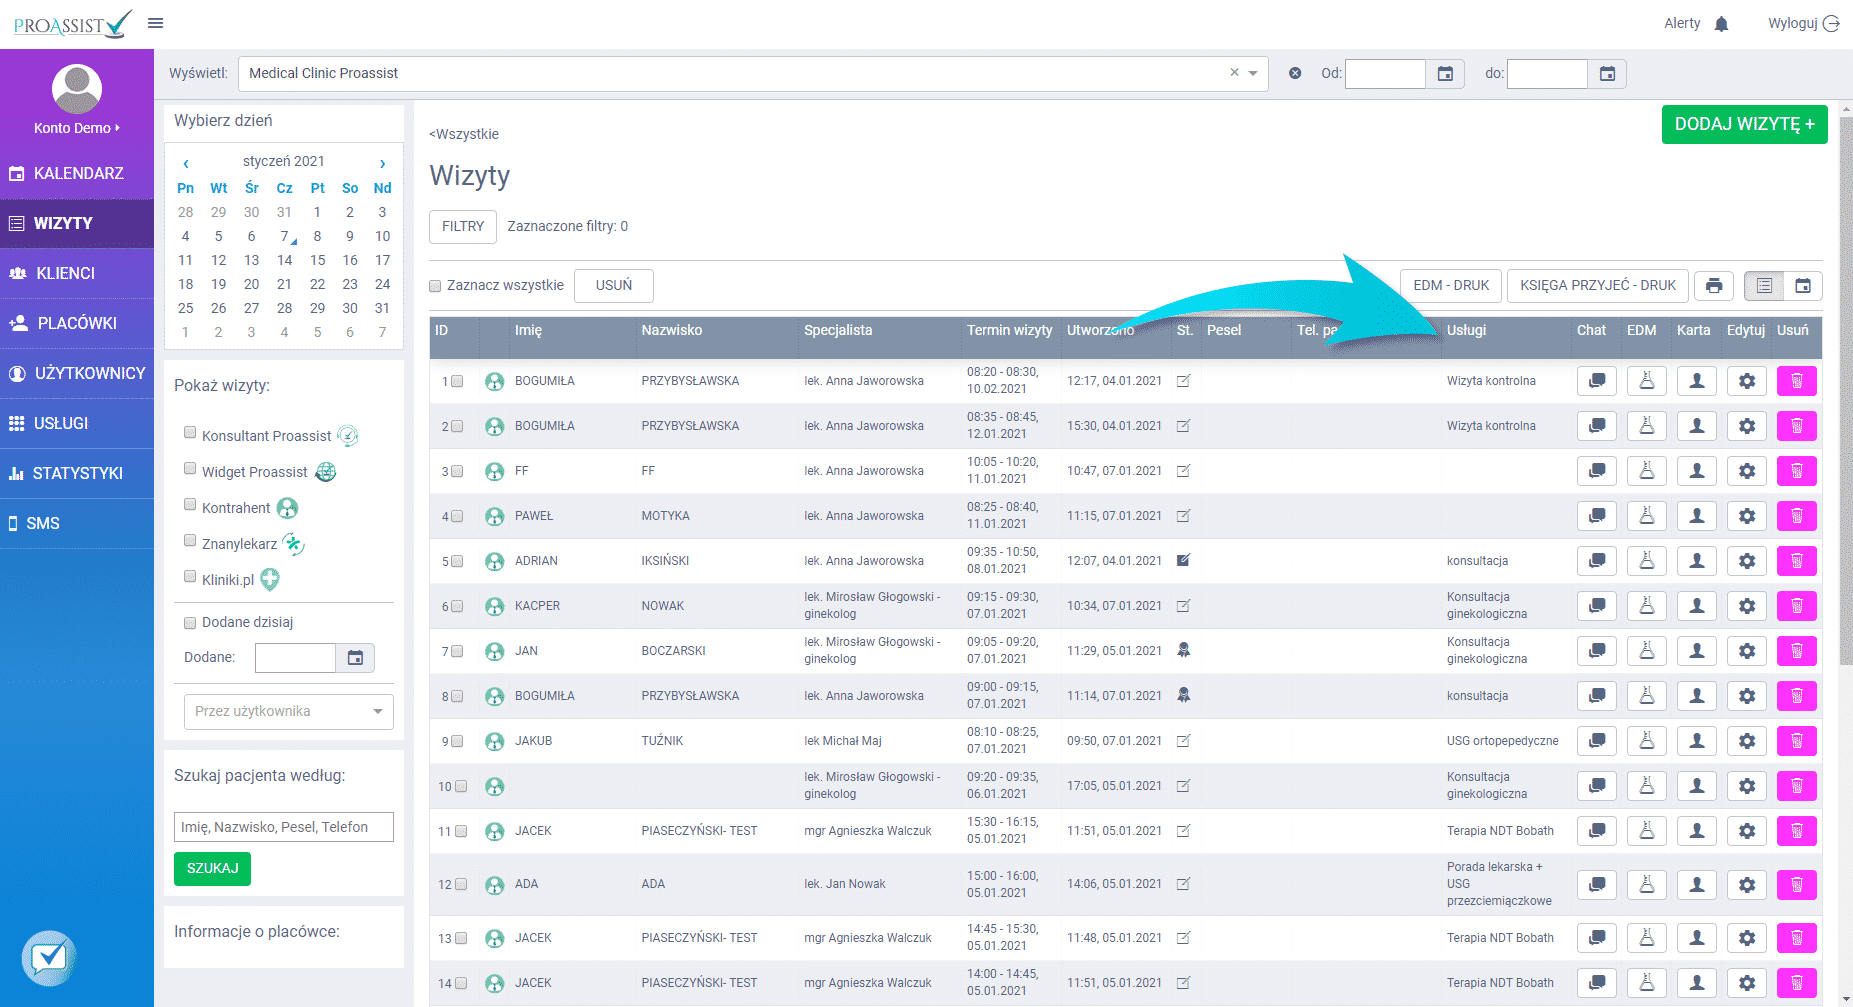
Task: Enable Konsultant Proassist filter checkbox
Action: click(190, 432)
